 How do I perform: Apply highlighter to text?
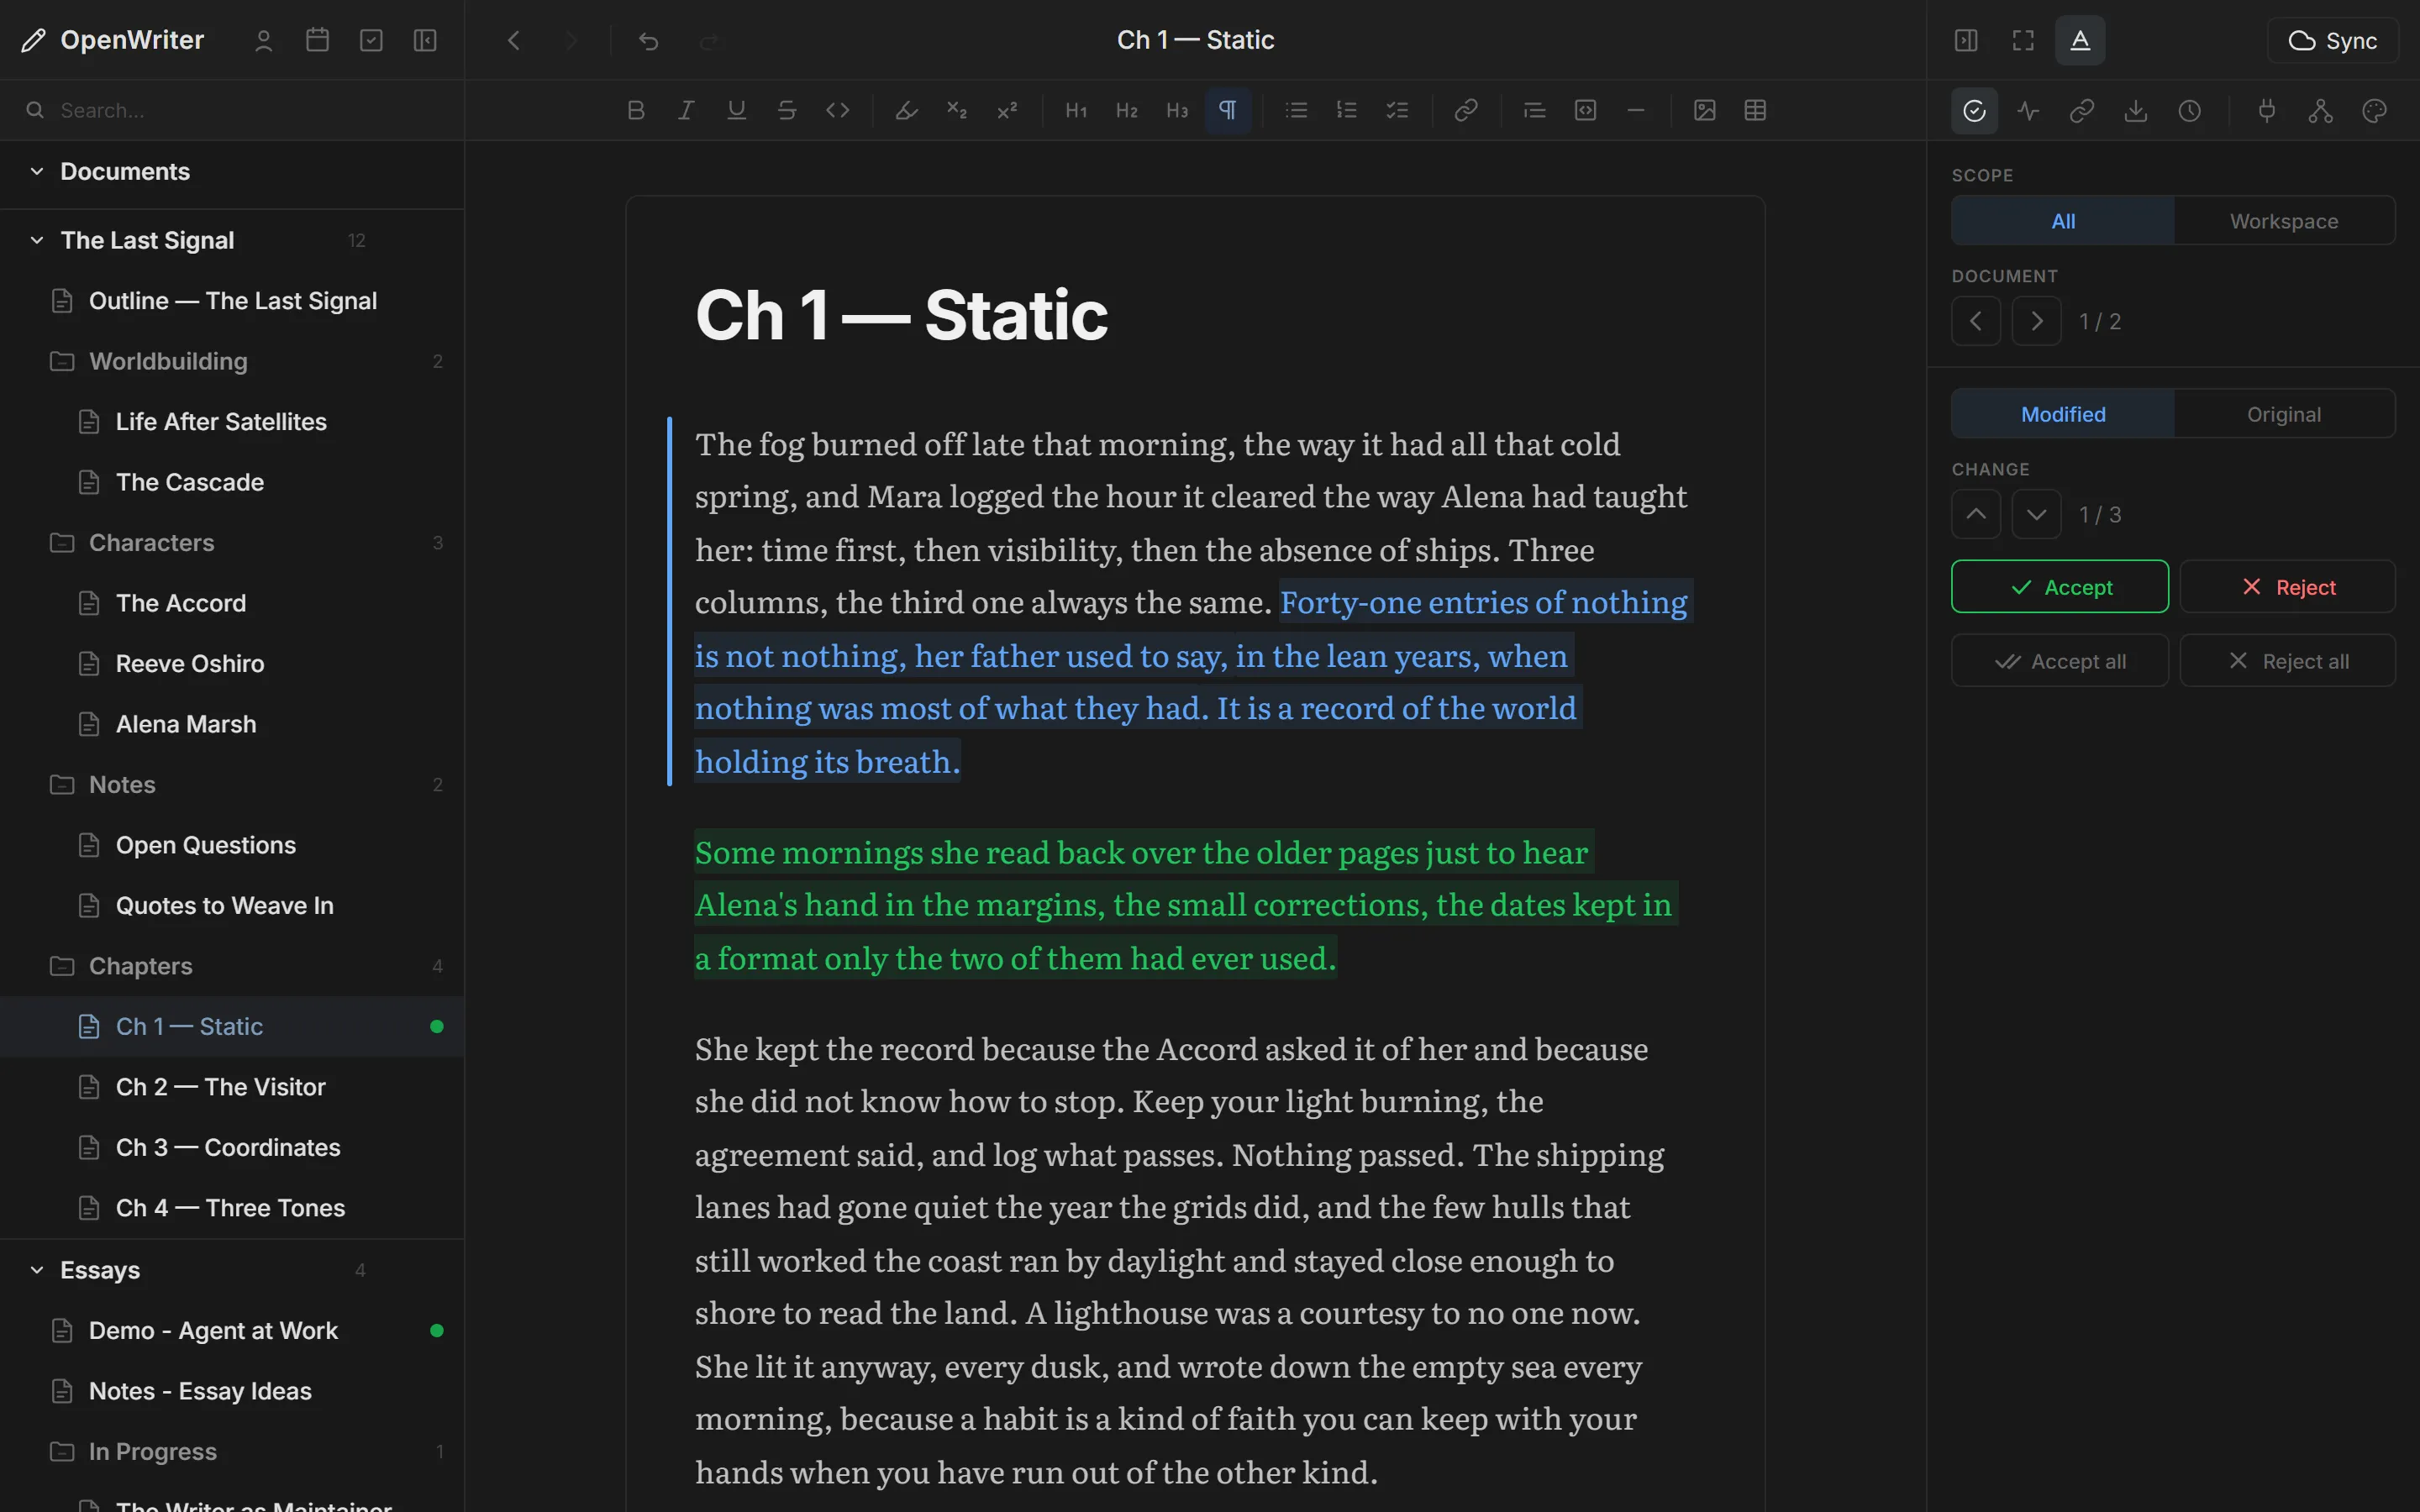tap(906, 110)
